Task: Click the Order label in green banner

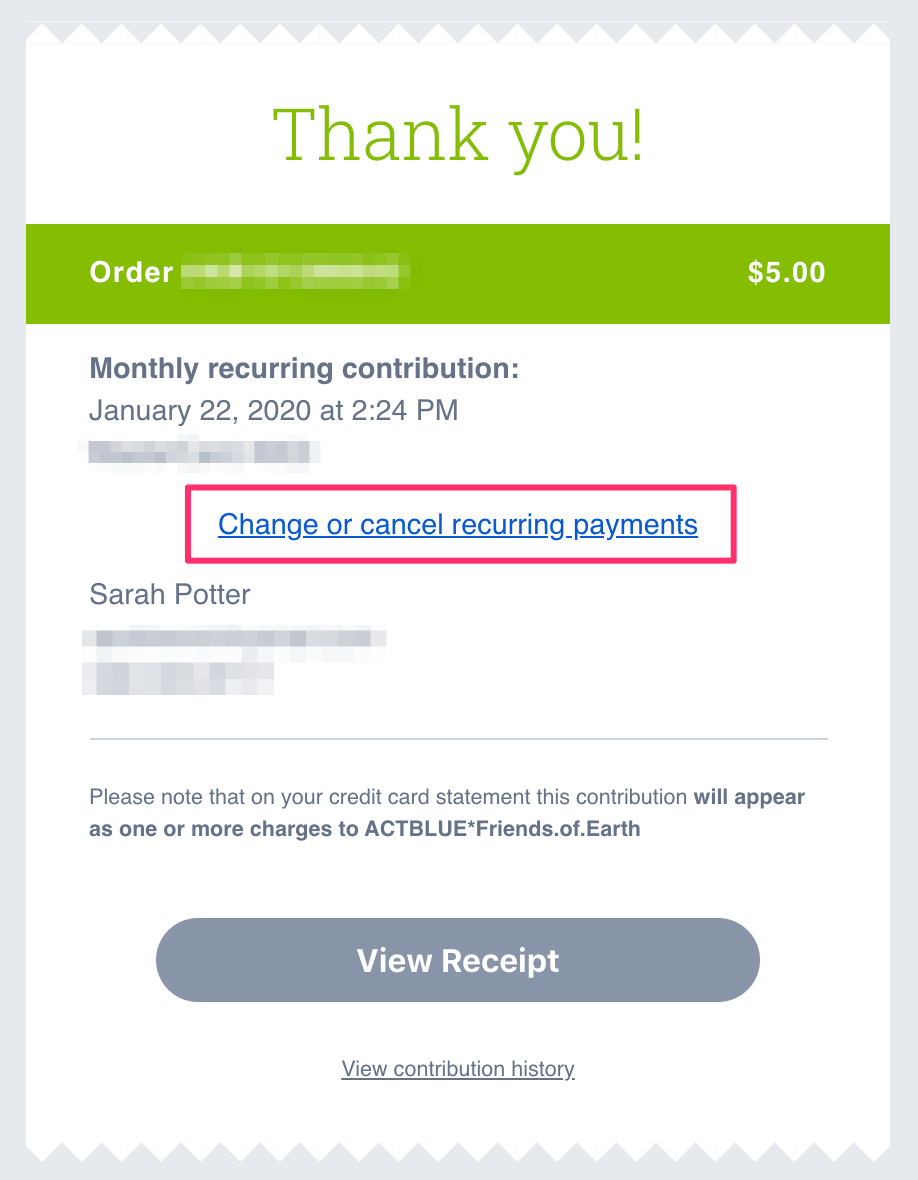Action: coord(132,272)
